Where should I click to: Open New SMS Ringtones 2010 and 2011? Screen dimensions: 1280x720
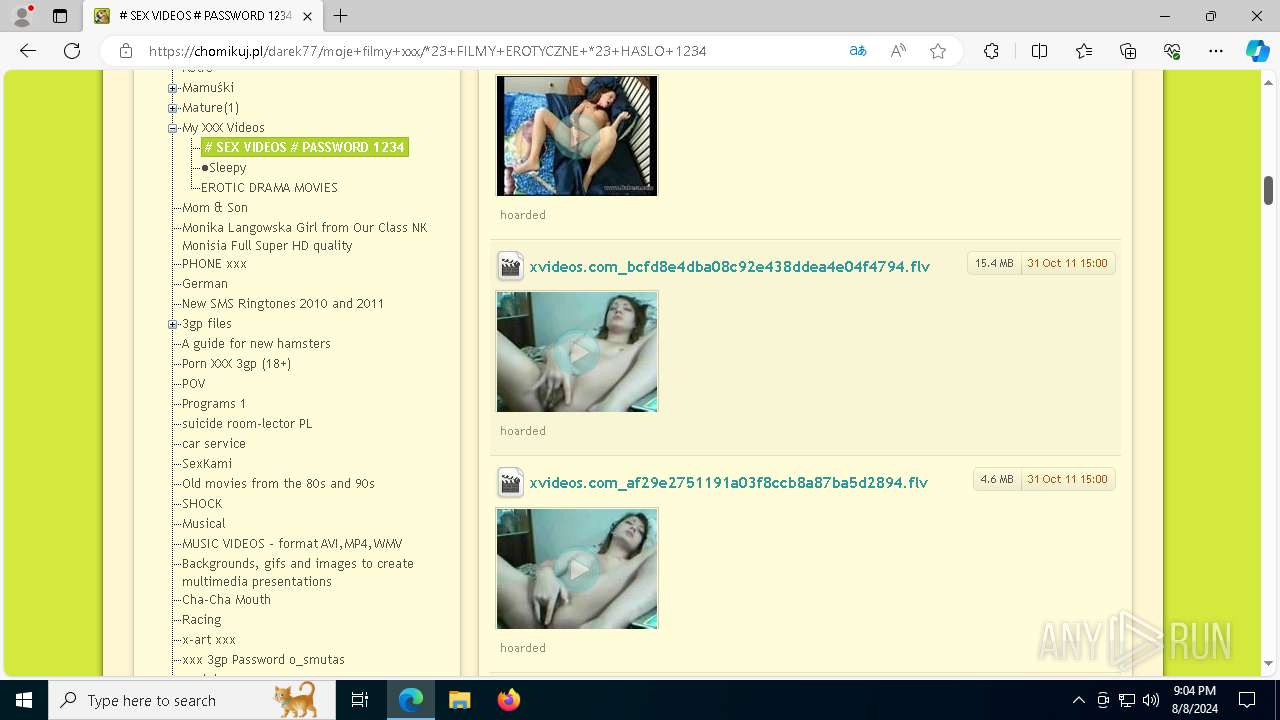coord(283,303)
